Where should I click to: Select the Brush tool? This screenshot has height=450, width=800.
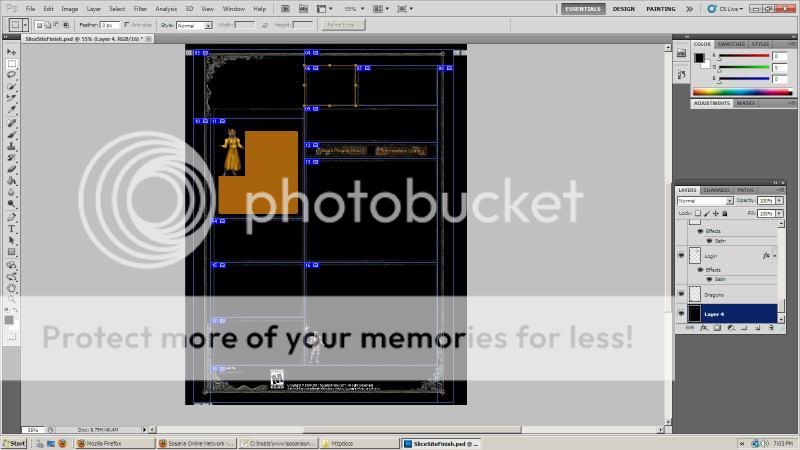click(x=11, y=135)
